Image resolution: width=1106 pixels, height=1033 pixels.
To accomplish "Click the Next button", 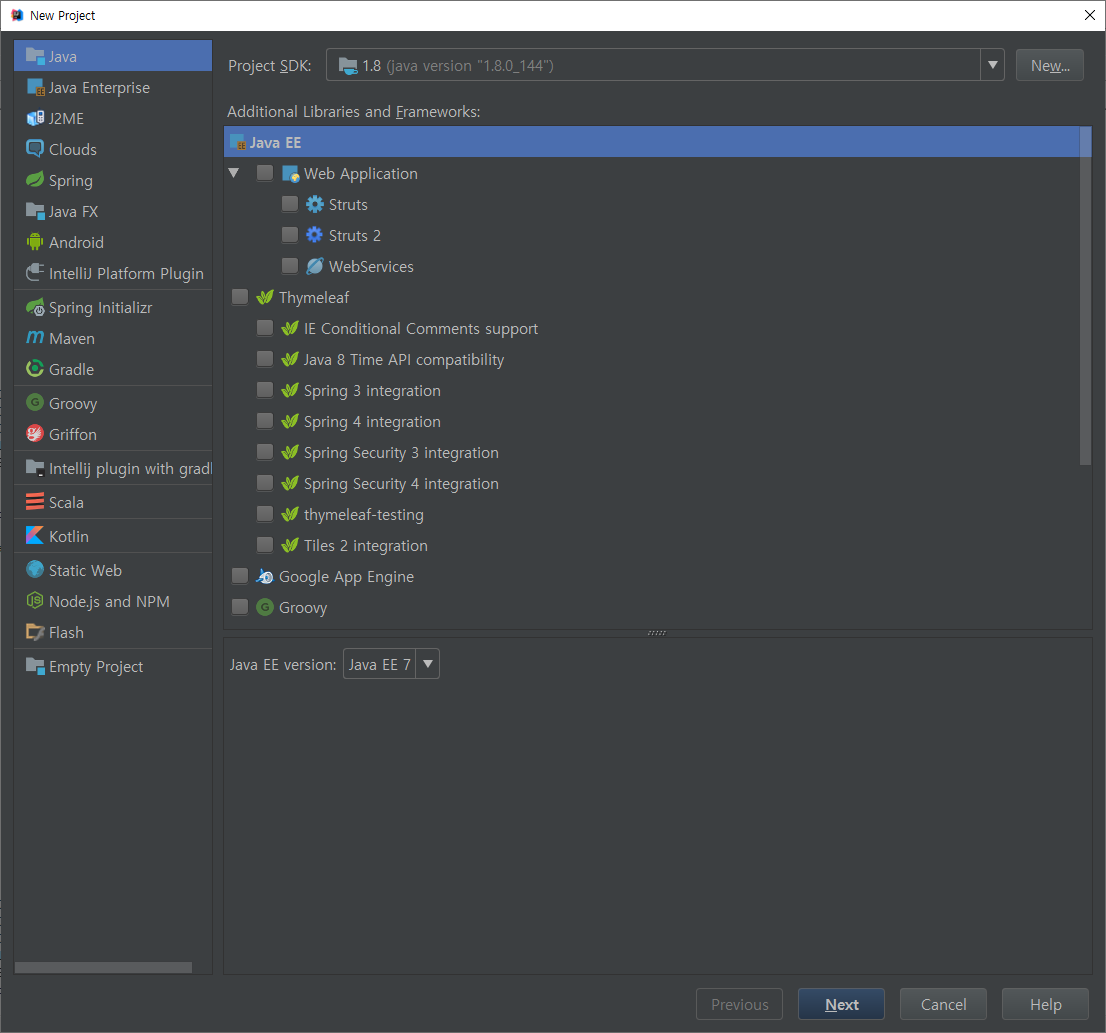I will tap(841, 1004).
